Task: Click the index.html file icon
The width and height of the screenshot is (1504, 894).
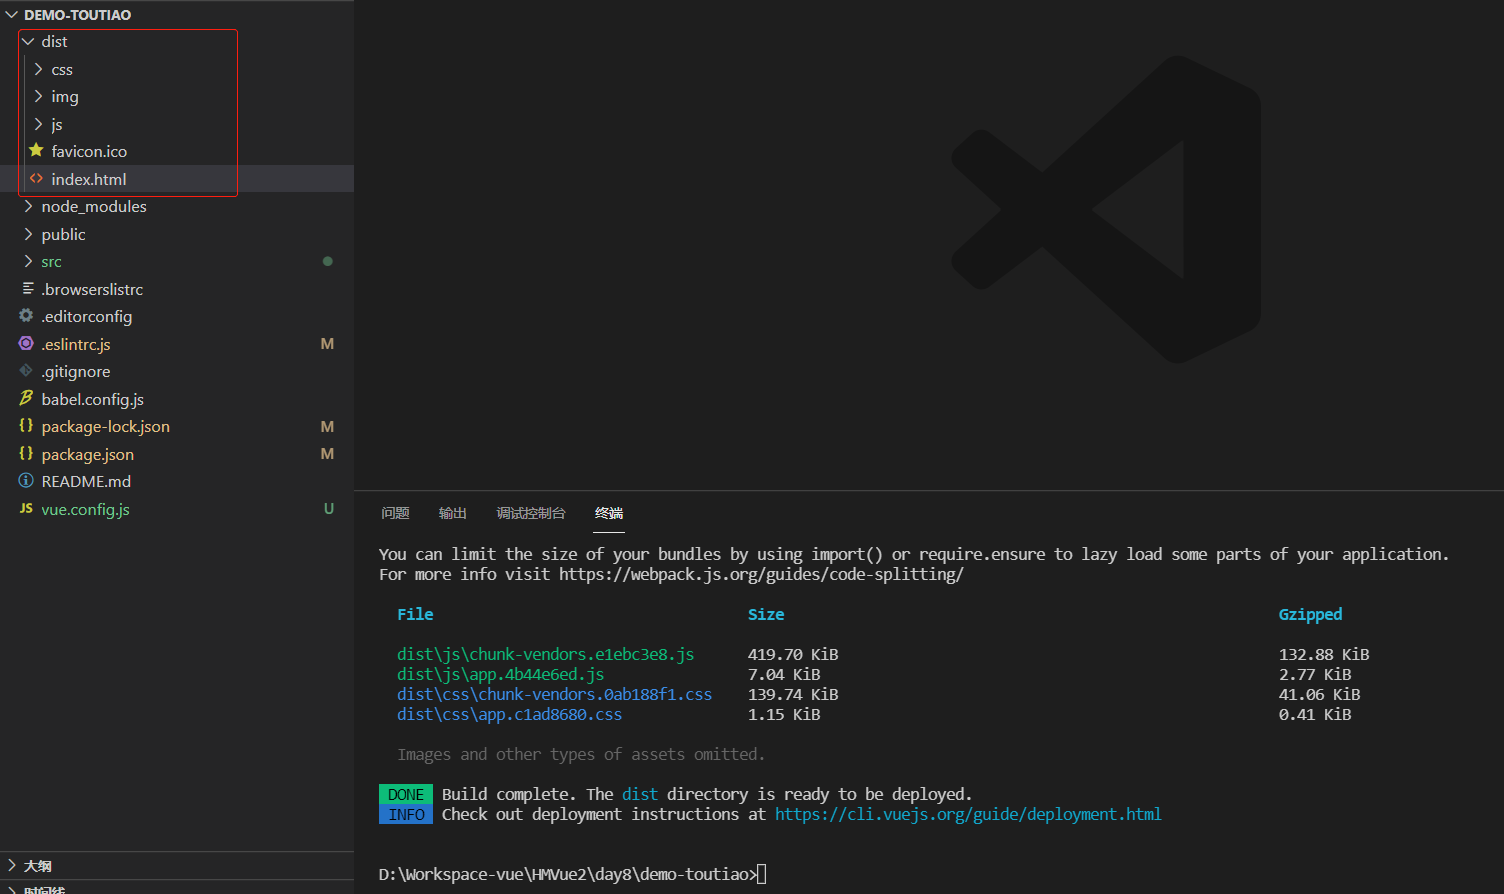Action: pos(37,179)
